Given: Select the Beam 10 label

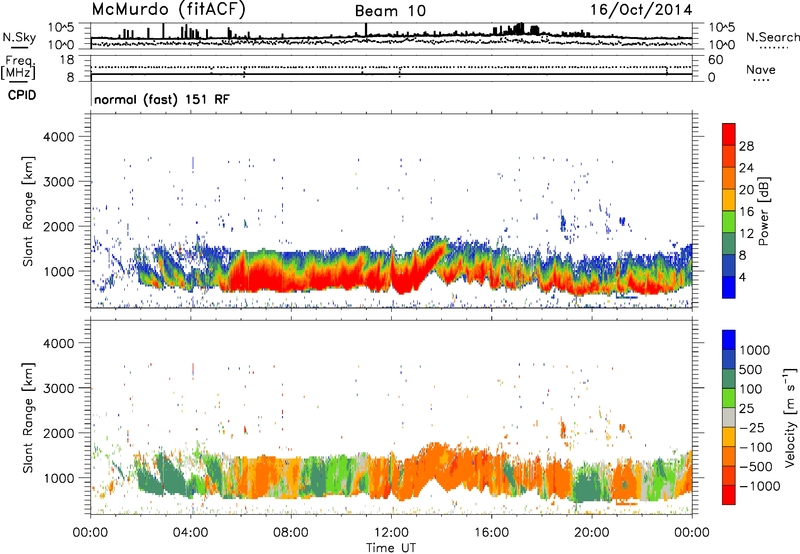Looking at the screenshot, I should click(x=390, y=11).
